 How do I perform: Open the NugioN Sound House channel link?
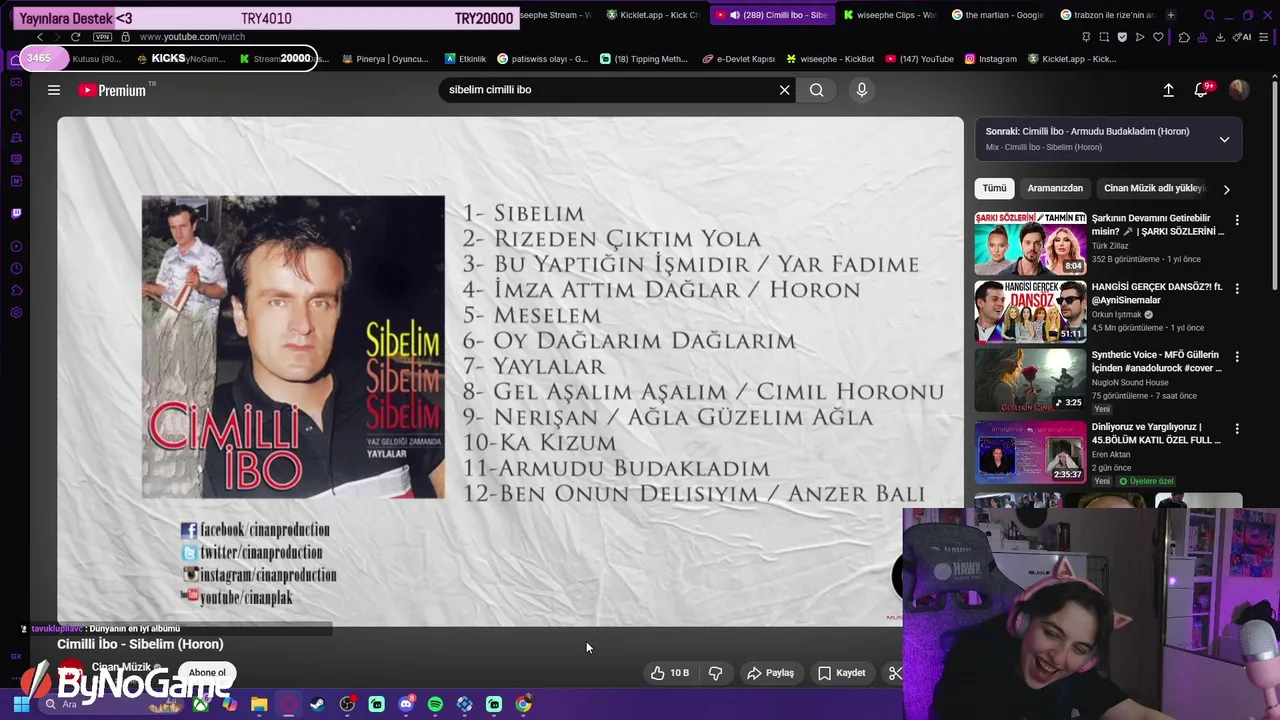coord(1130,382)
